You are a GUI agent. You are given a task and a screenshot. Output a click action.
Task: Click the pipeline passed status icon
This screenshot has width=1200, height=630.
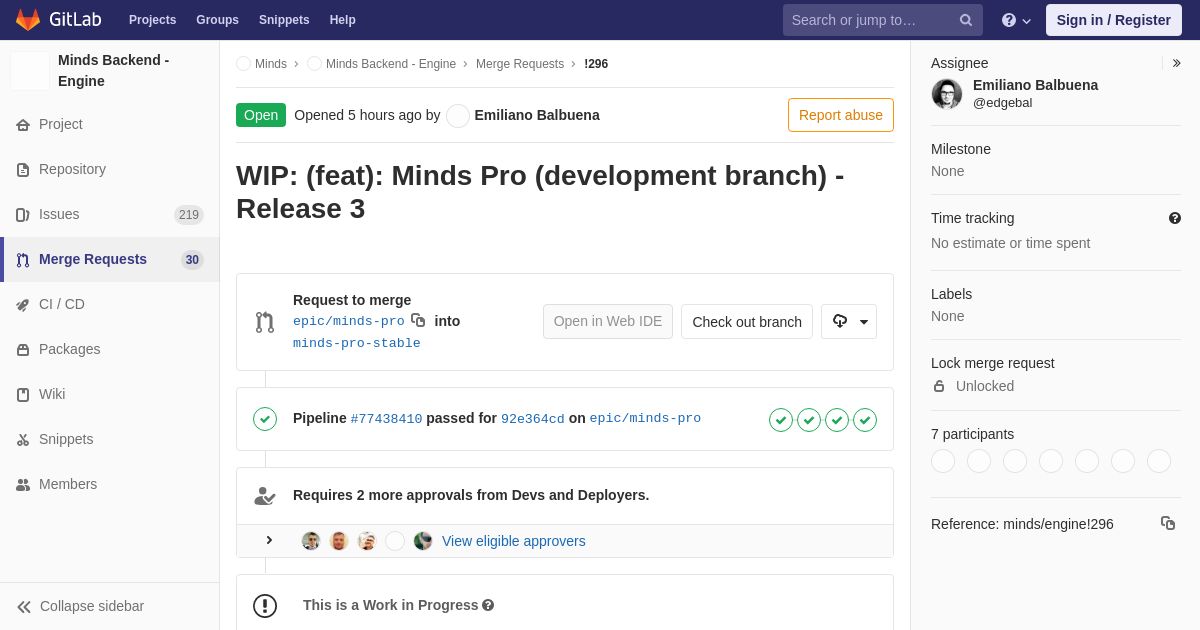click(265, 419)
